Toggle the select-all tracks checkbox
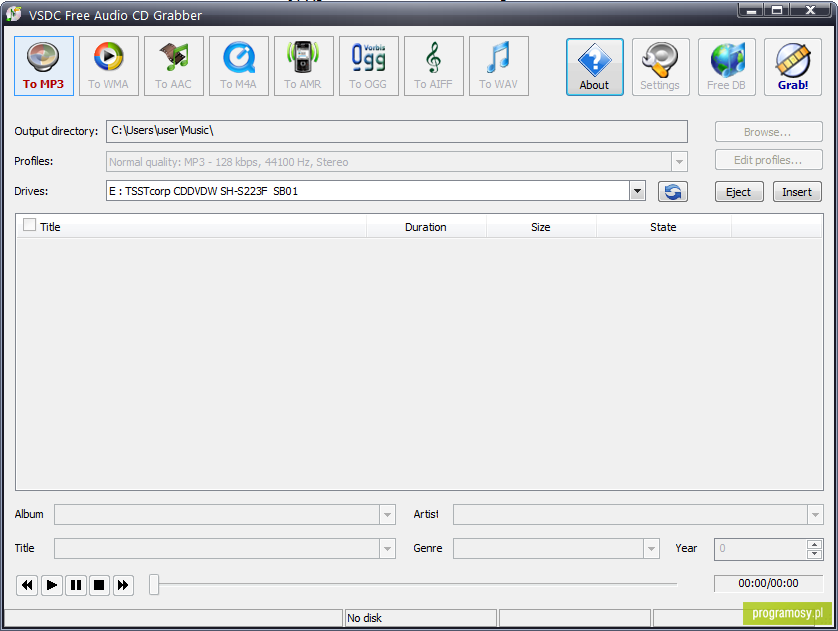The width and height of the screenshot is (838, 631). click(29, 225)
